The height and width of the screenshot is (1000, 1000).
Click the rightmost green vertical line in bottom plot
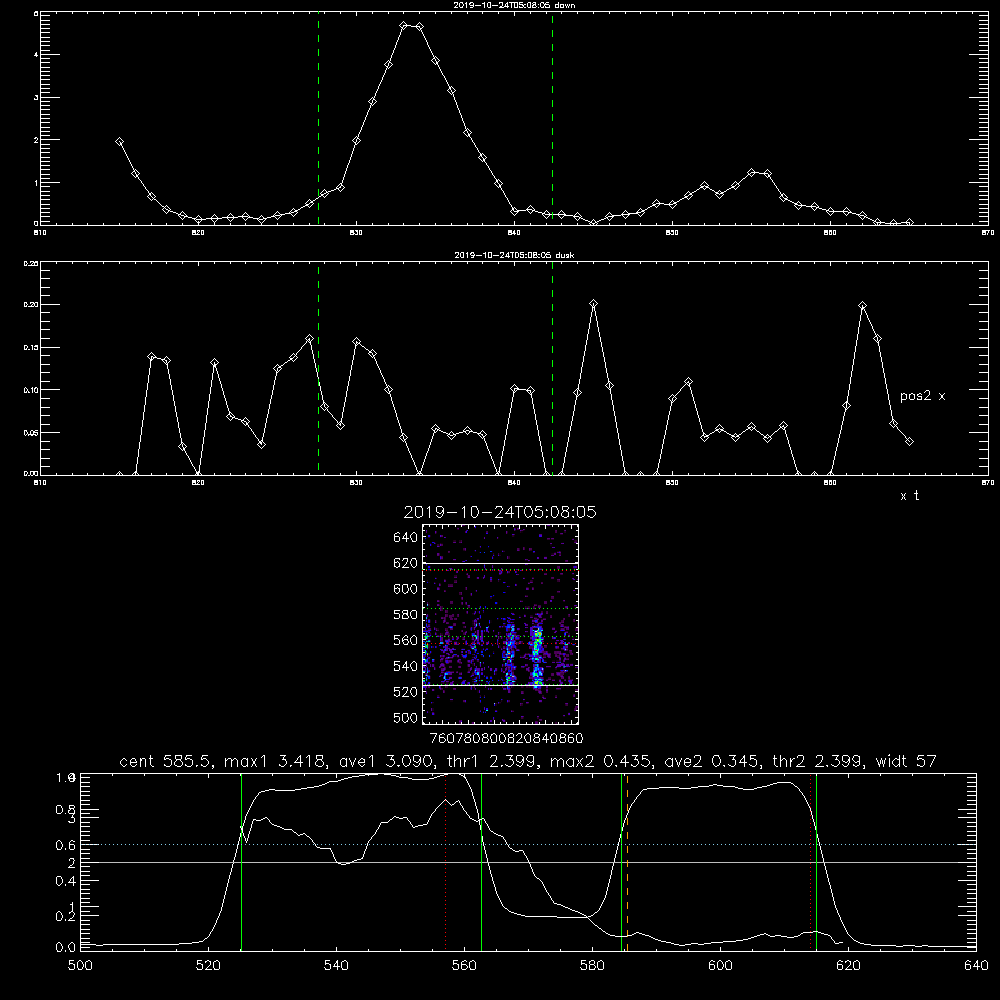click(816, 862)
